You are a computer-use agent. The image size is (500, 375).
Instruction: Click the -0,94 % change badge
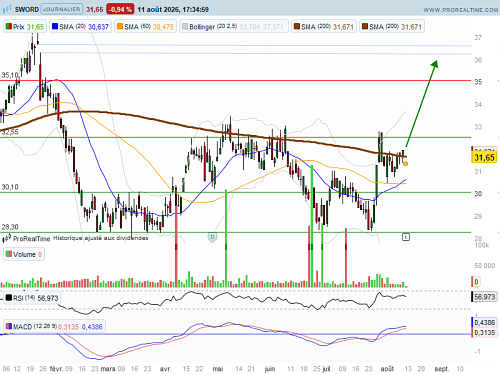[x=120, y=9]
